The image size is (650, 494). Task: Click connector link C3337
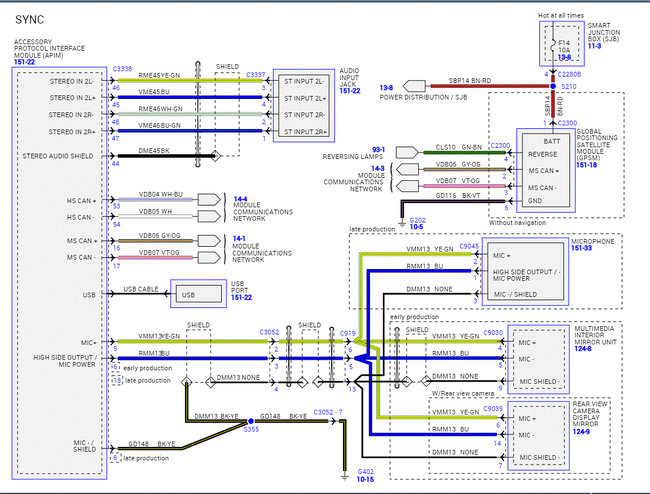[x=255, y=75]
